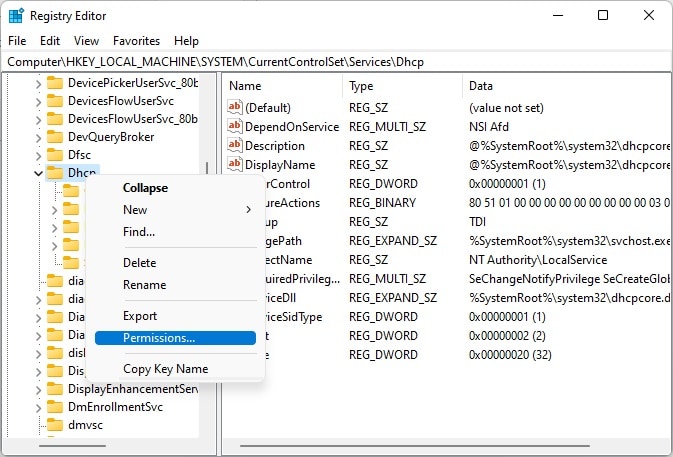The image size is (673, 457).
Task: Select the DisplayName value name
Action: tap(280, 165)
